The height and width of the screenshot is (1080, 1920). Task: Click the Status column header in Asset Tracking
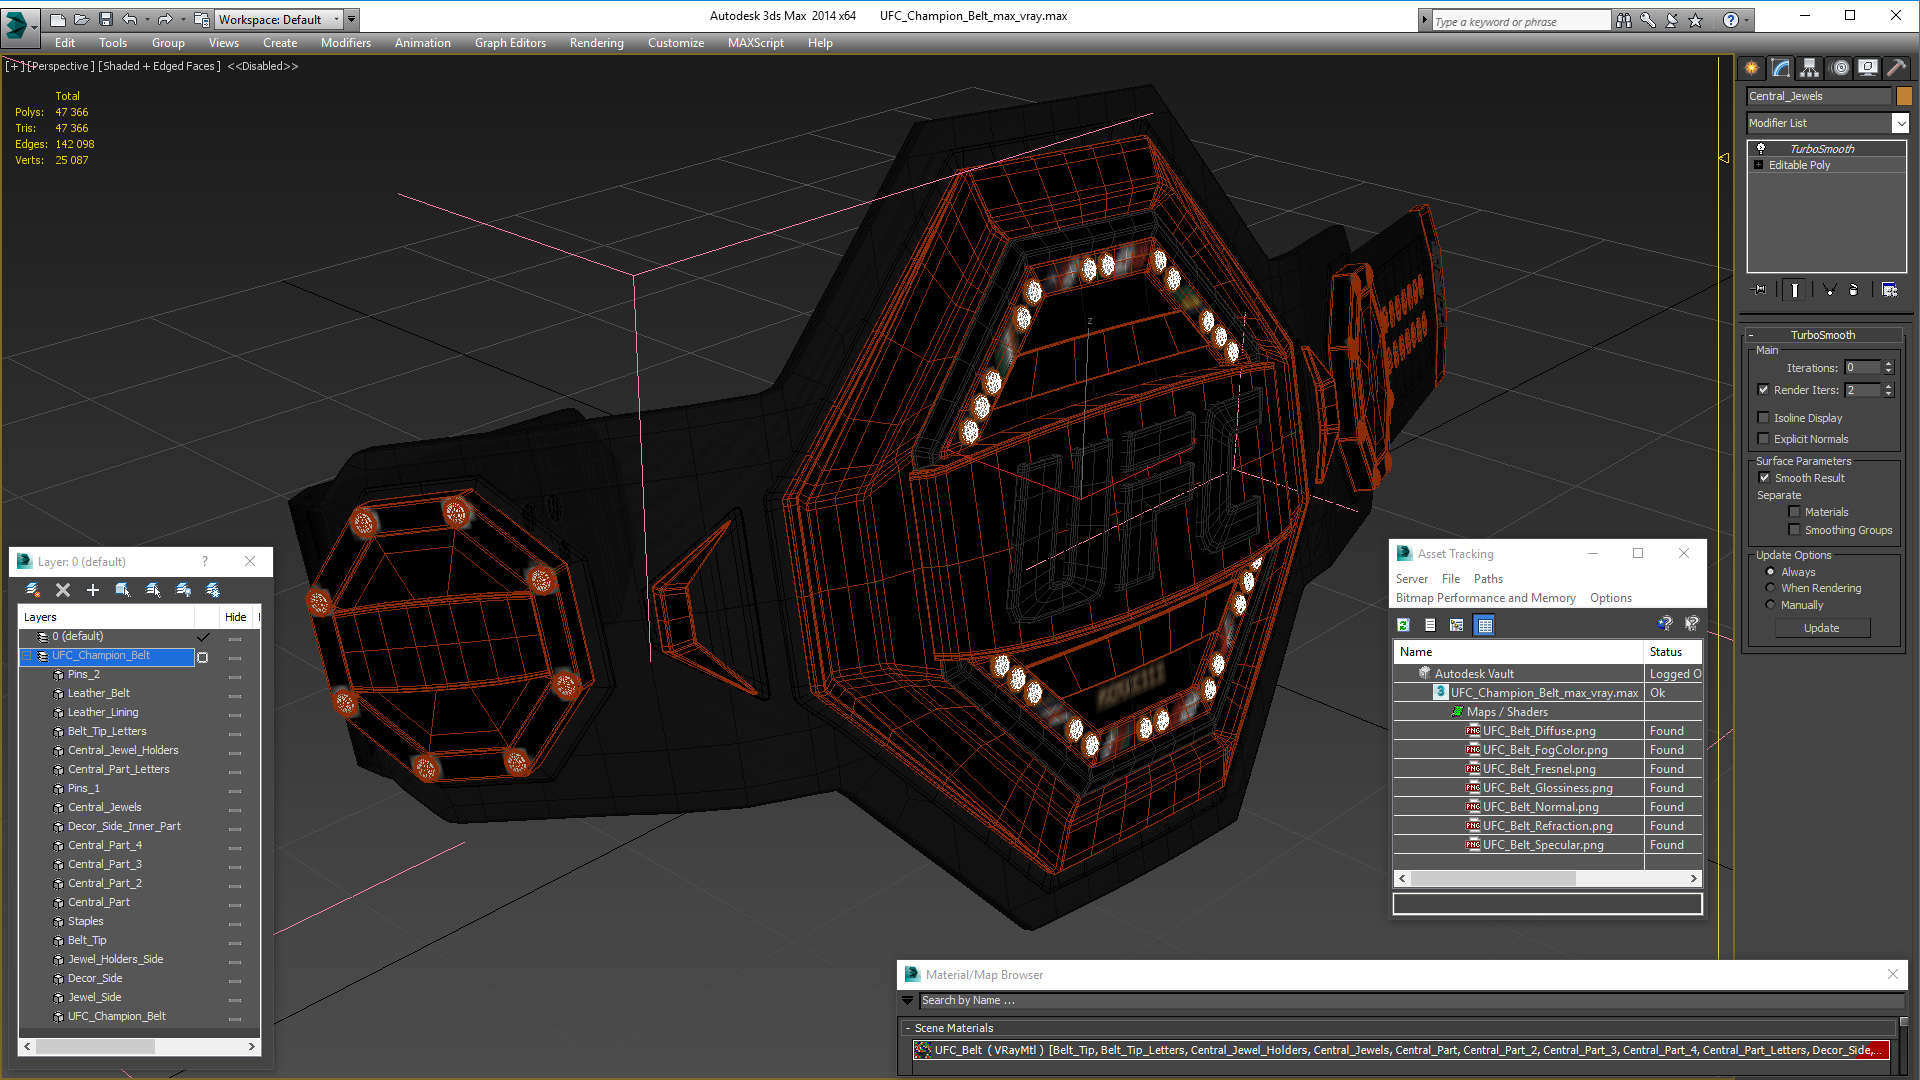(1673, 652)
